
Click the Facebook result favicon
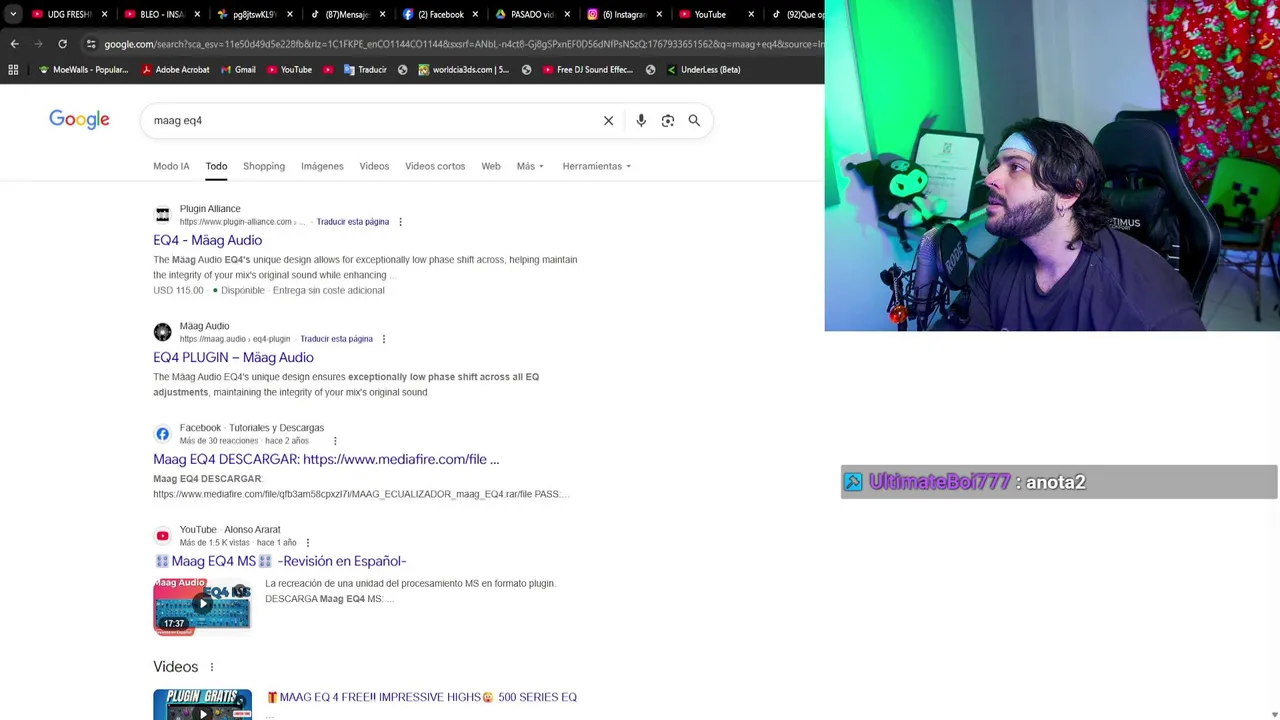[162, 434]
